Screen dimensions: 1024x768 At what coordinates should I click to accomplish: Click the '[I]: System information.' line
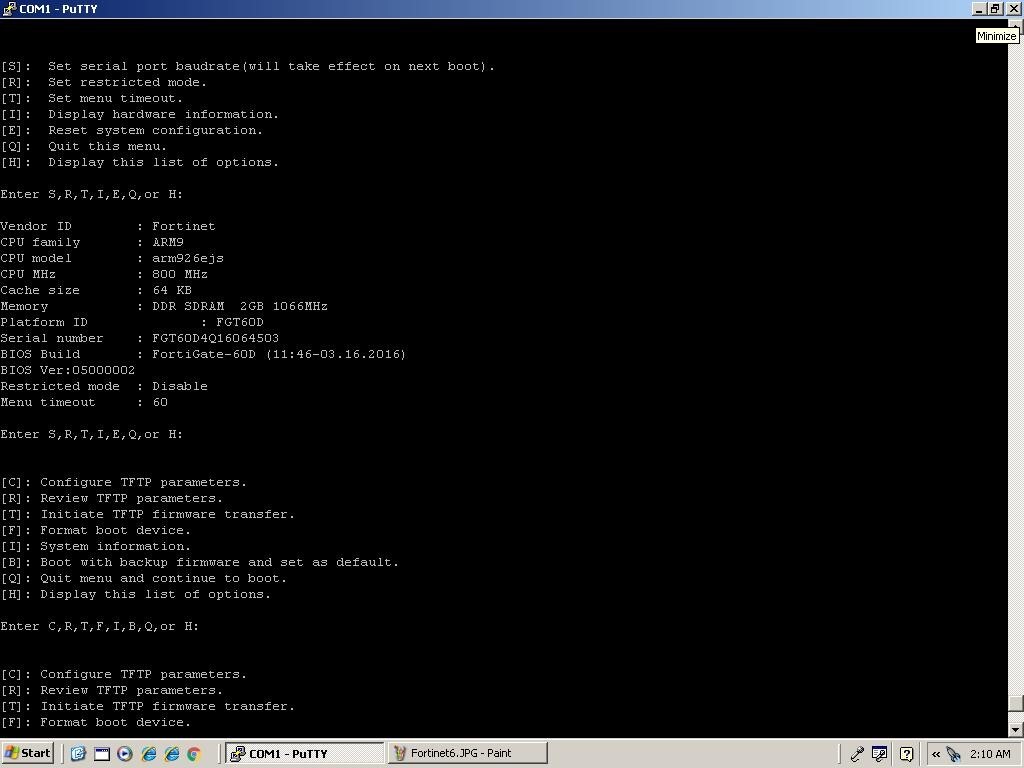(95, 546)
